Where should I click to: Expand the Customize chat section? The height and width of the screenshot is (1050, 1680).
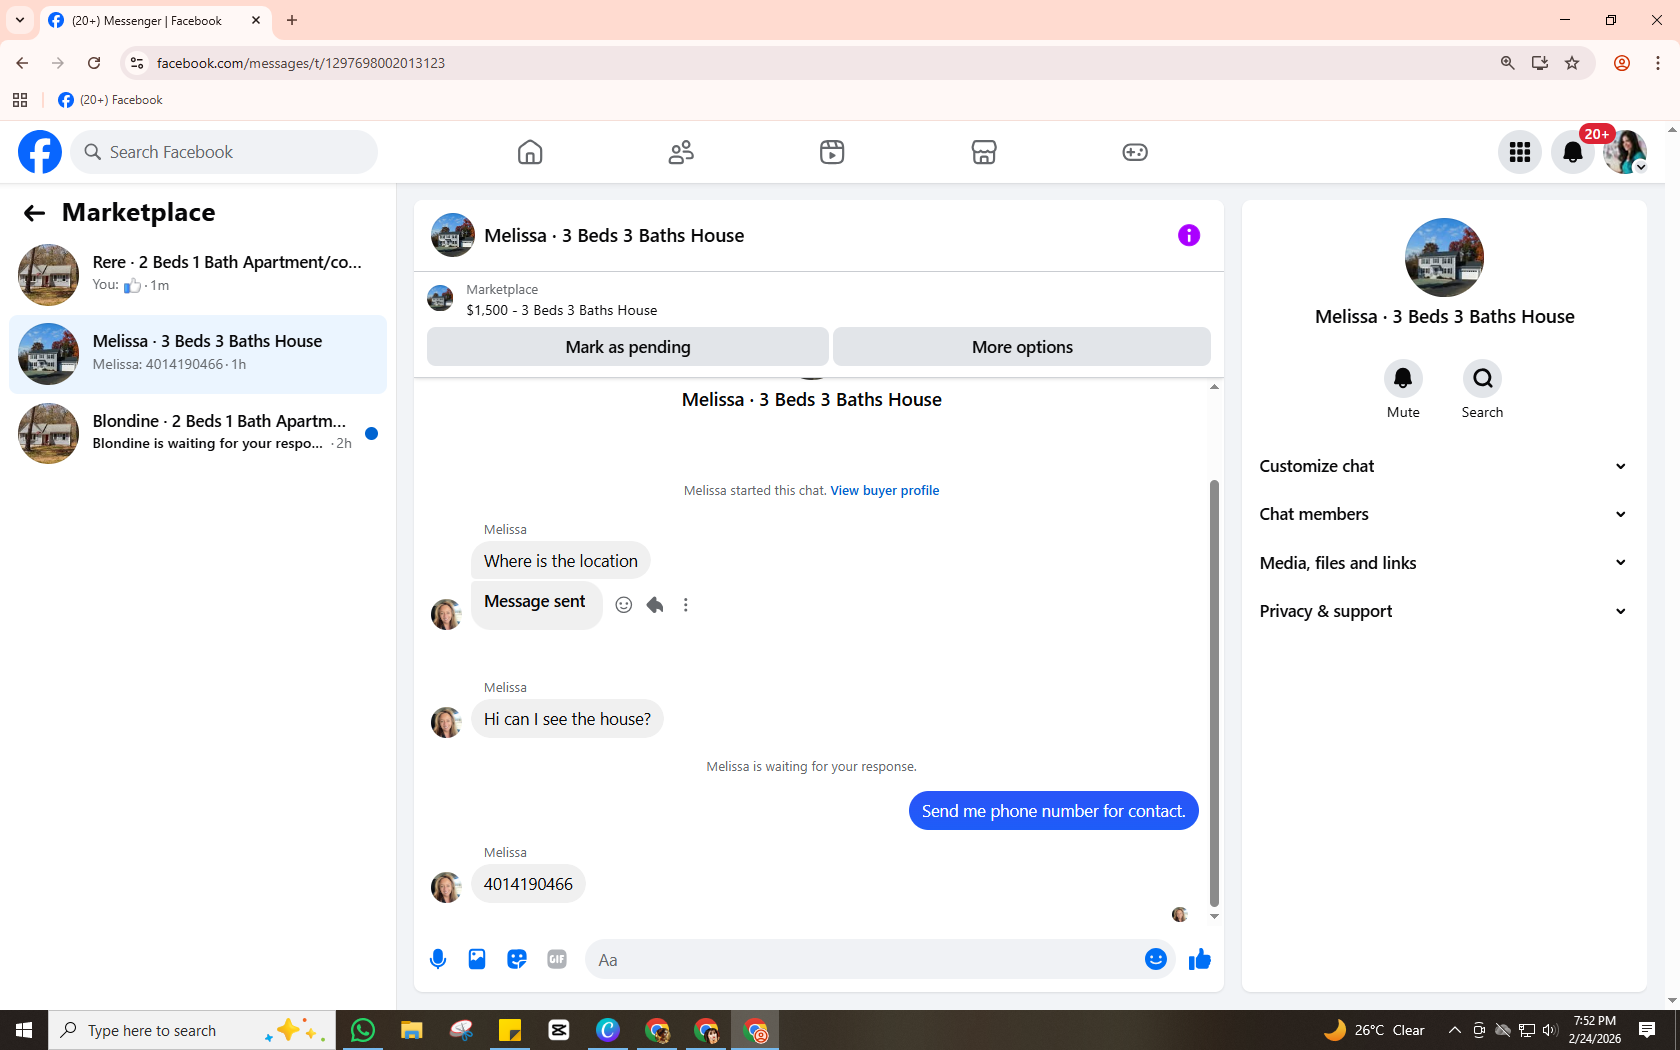click(x=1444, y=466)
